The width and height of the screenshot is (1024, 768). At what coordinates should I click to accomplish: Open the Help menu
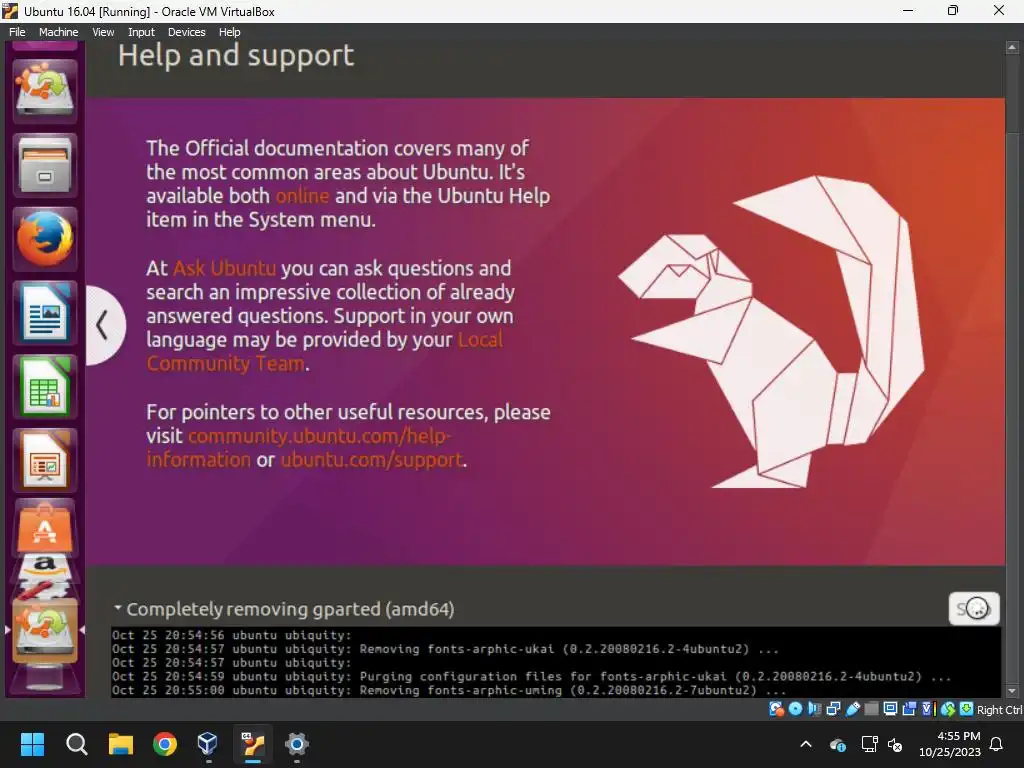[229, 32]
